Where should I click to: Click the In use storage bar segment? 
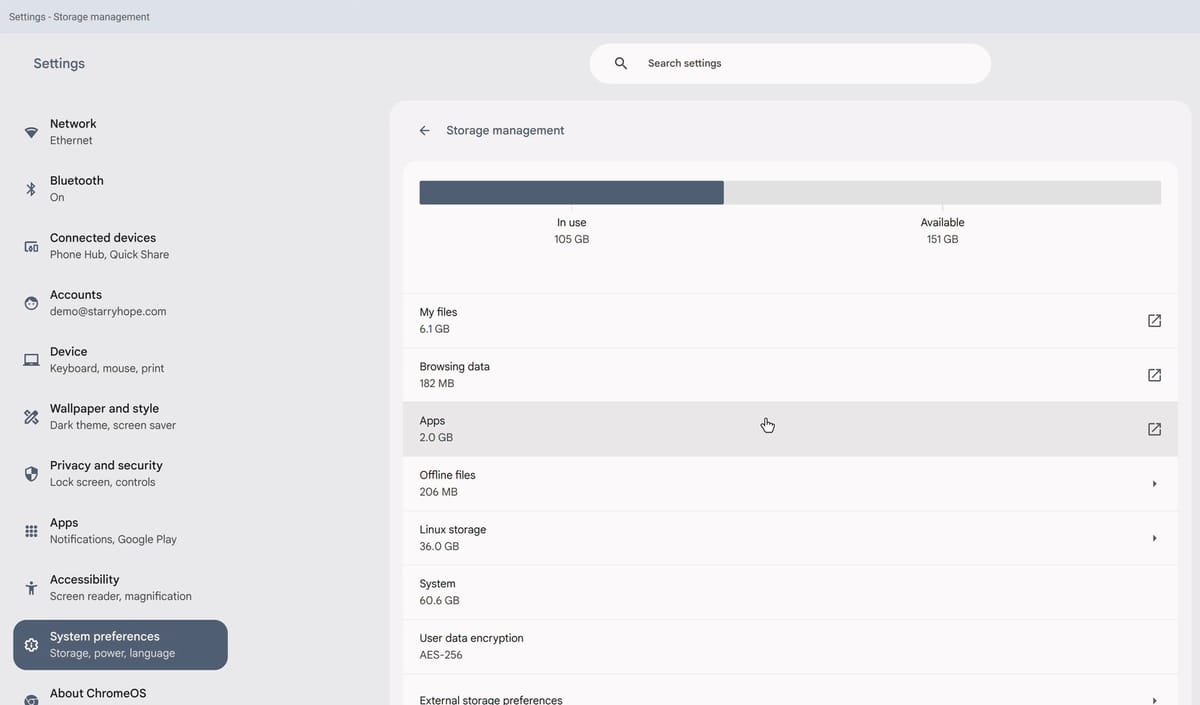571,193
